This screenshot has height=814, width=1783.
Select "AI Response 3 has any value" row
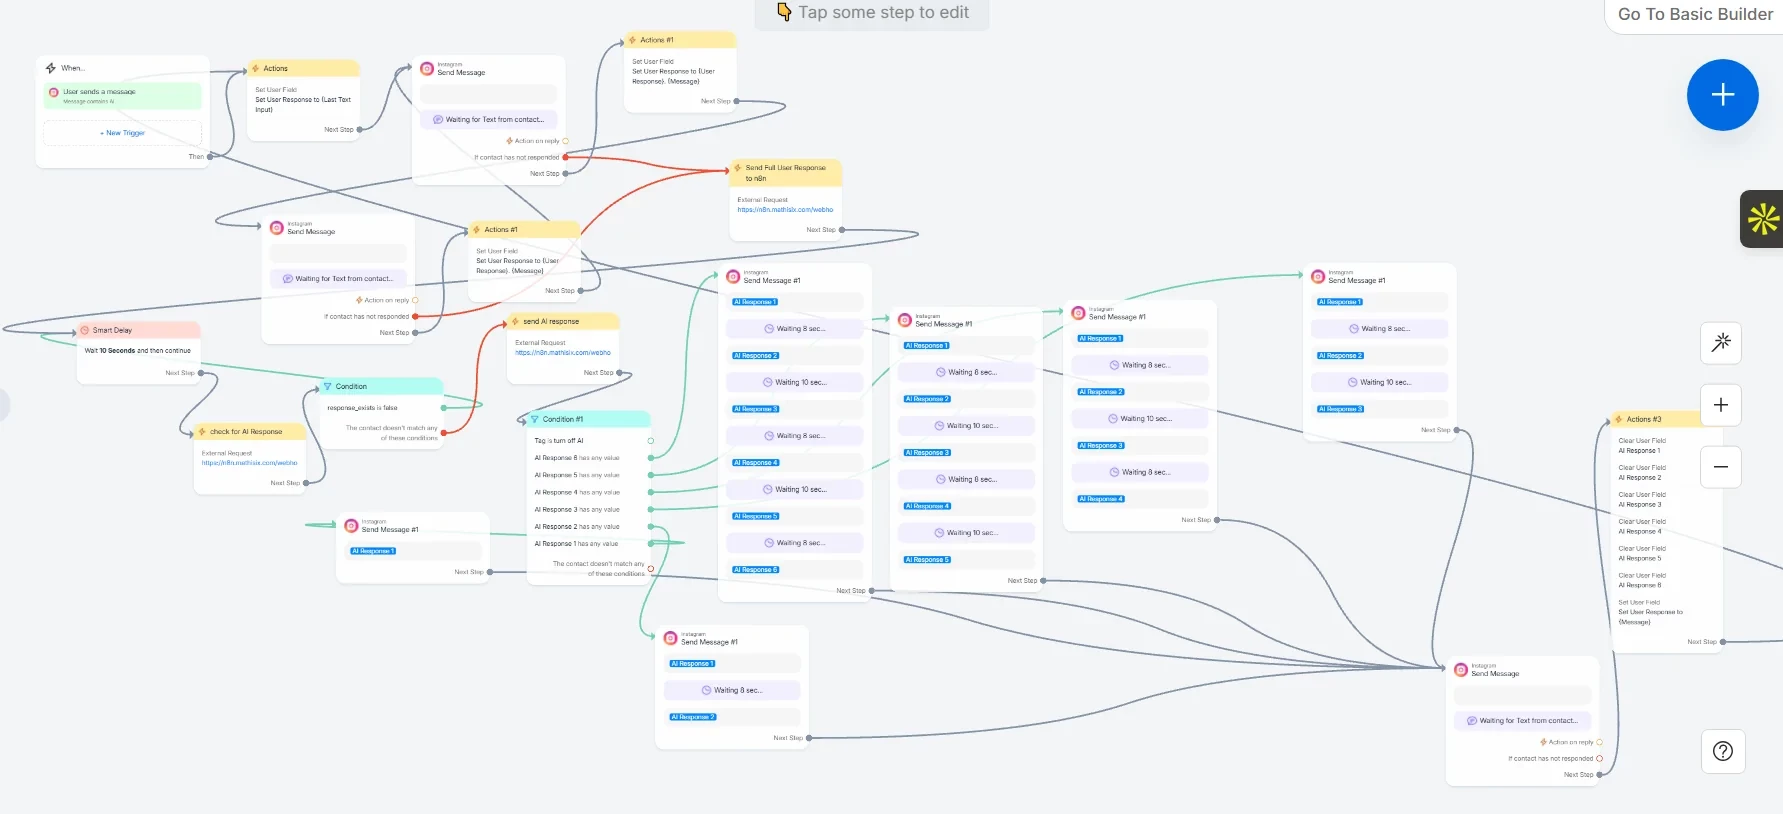point(590,509)
